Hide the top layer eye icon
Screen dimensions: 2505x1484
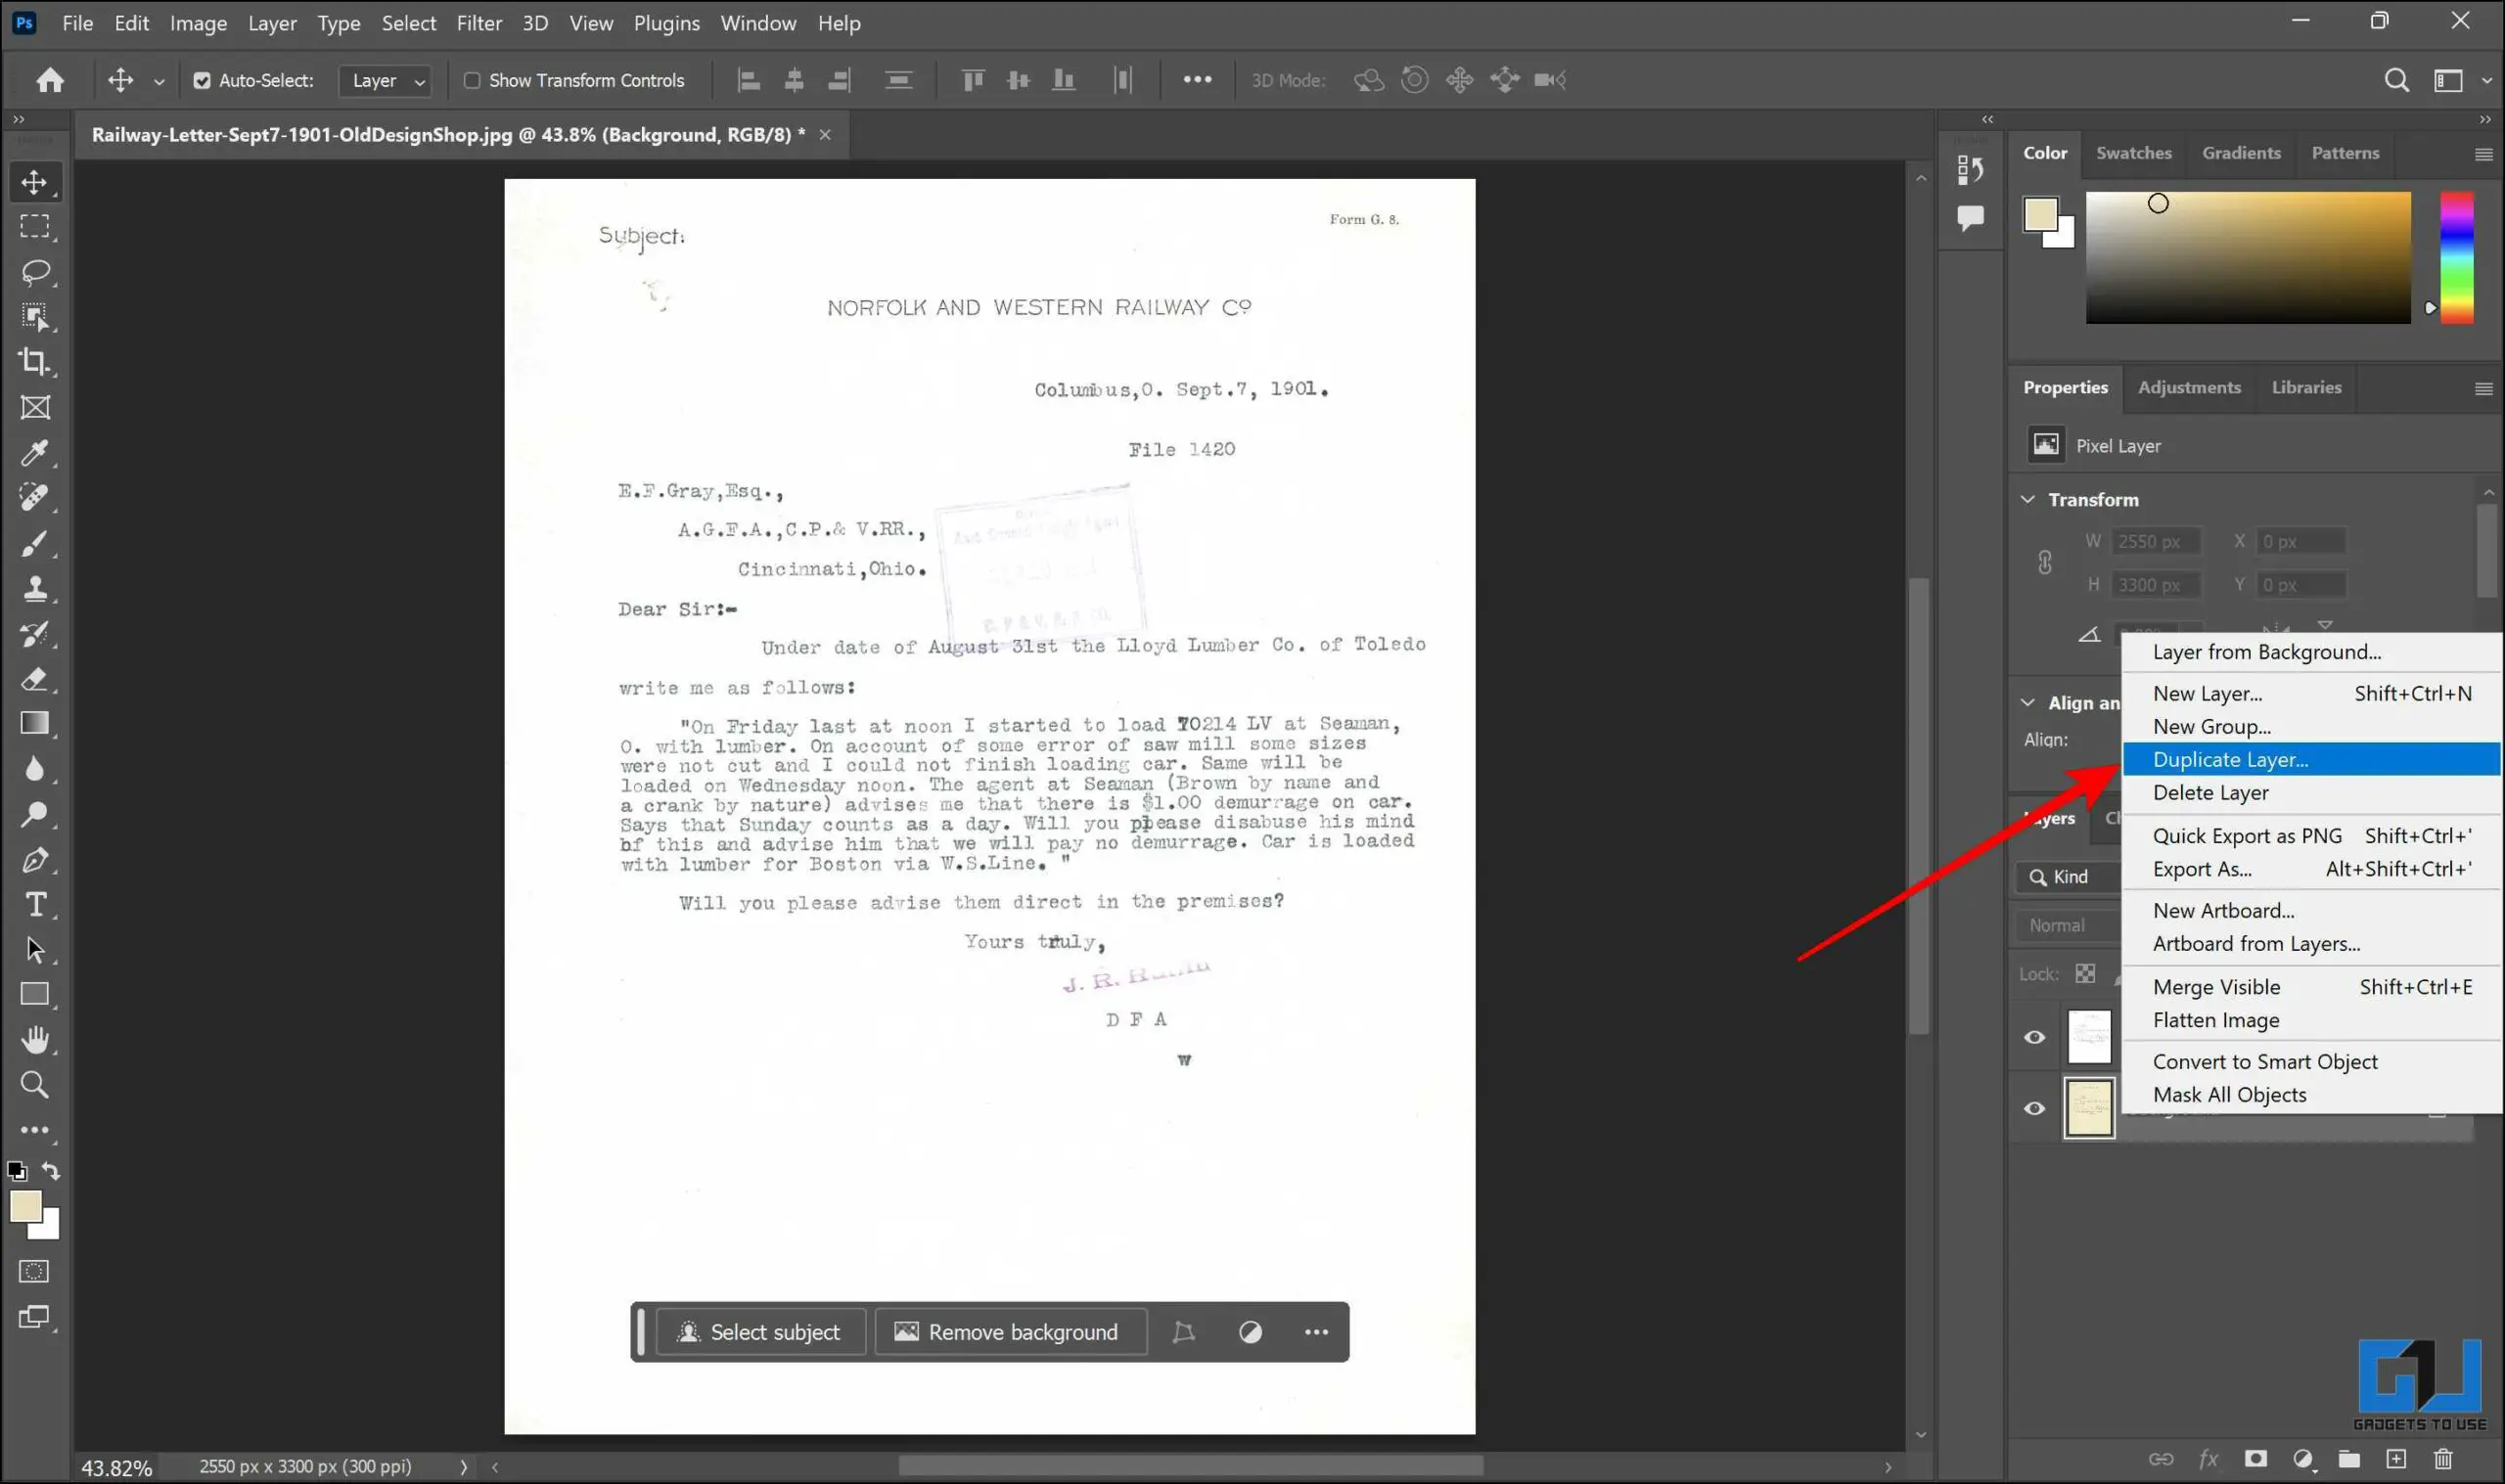[x=2034, y=1037]
